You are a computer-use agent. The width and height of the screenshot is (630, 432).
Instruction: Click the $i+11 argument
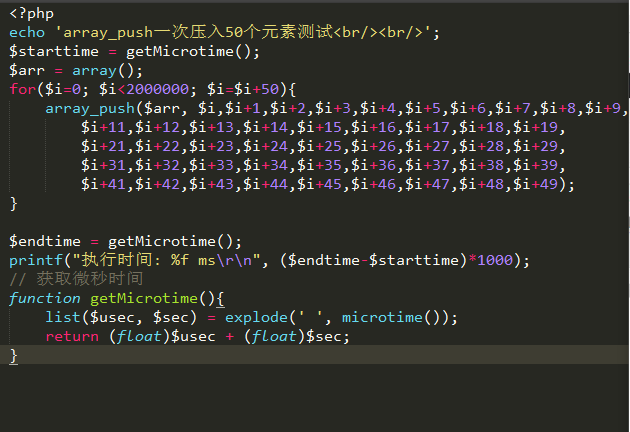pyautogui.click(x=104, y=127)
